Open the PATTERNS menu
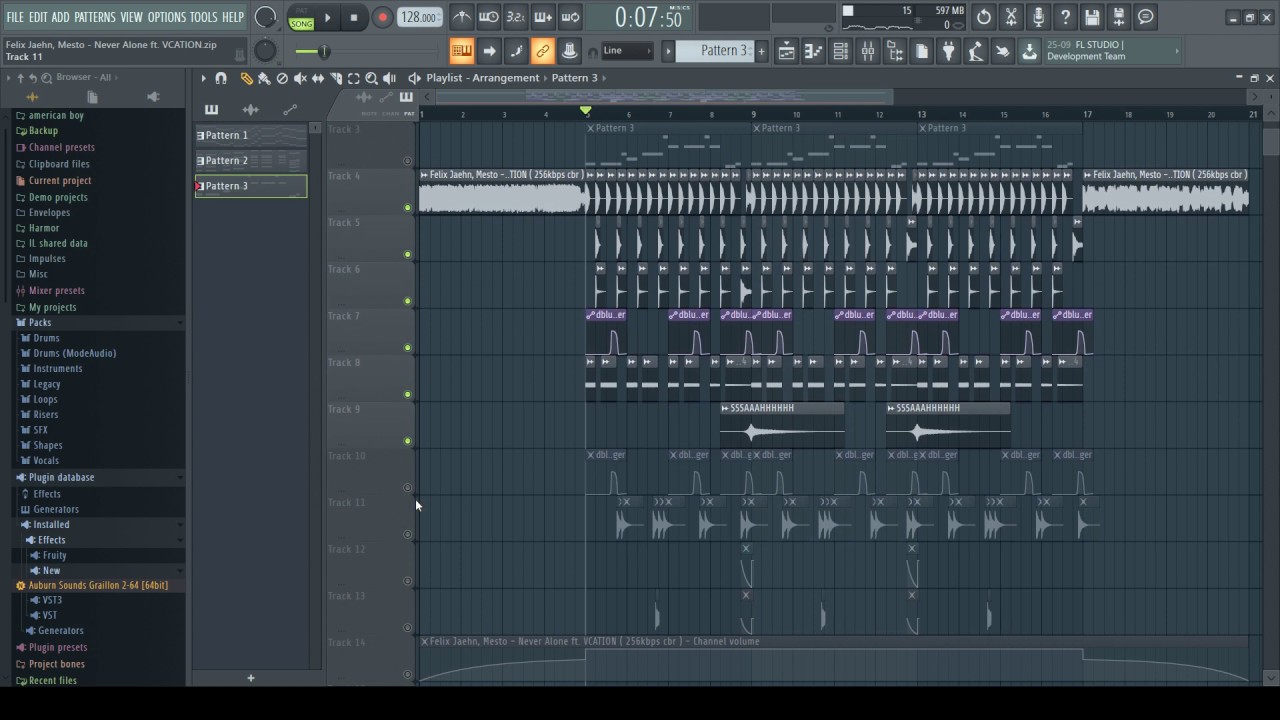Viewport: 1280px width, 720px height. point(95,17)
